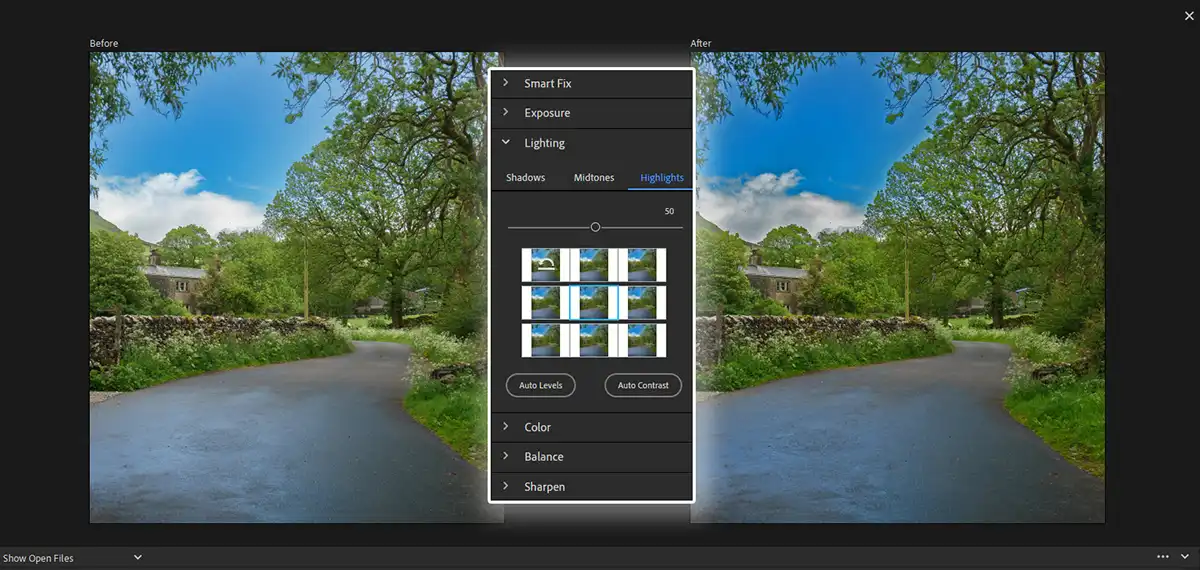Close the Quick edit view with X
1200x570 pixels.
(x=1188, y=15)
